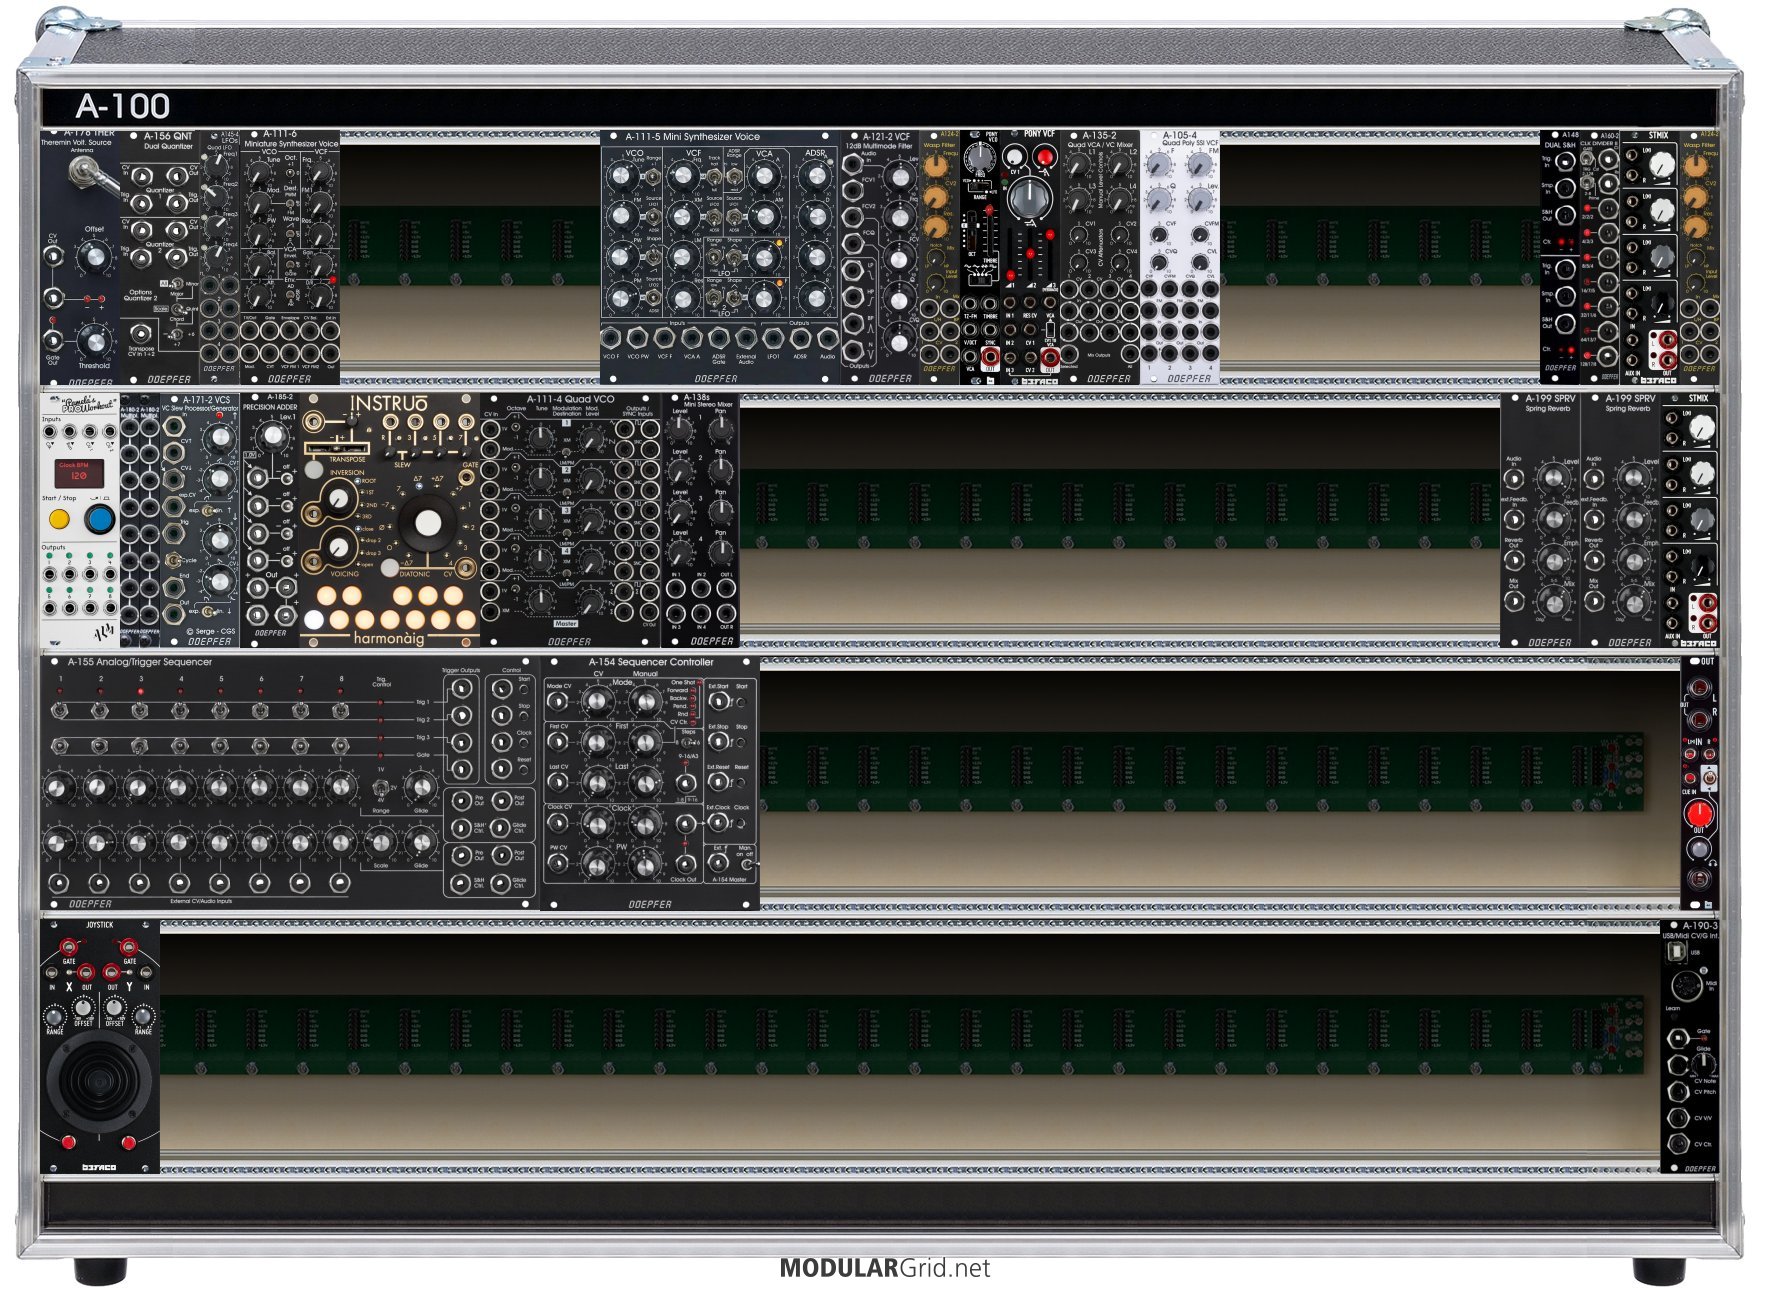
Task: Open the MODULARGrid.net link
Action: point(885,1268)
